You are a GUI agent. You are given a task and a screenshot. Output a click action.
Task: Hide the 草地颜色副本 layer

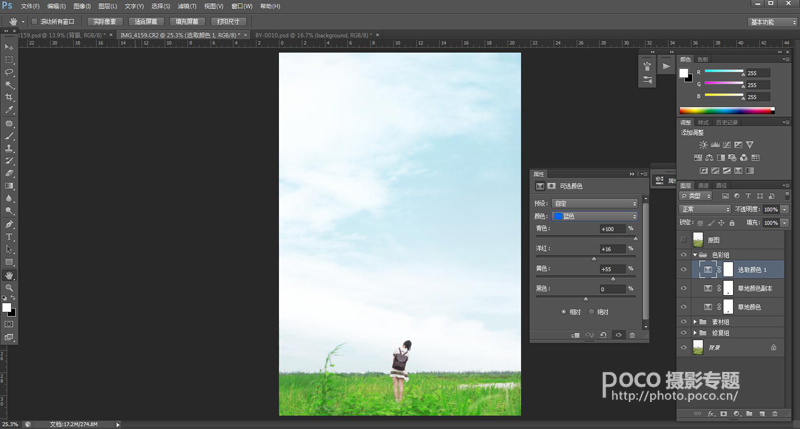click(x=684, y=288)
